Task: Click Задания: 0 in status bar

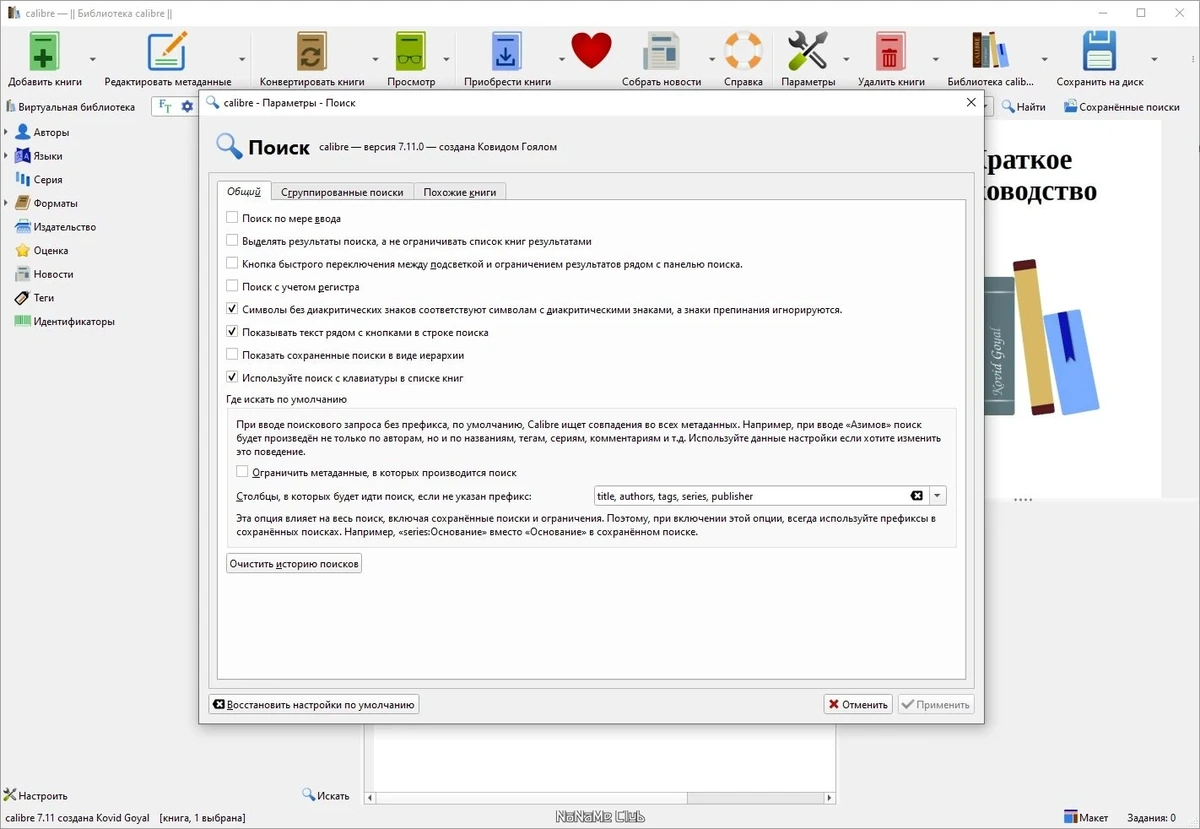Action: coord(1151,818)
